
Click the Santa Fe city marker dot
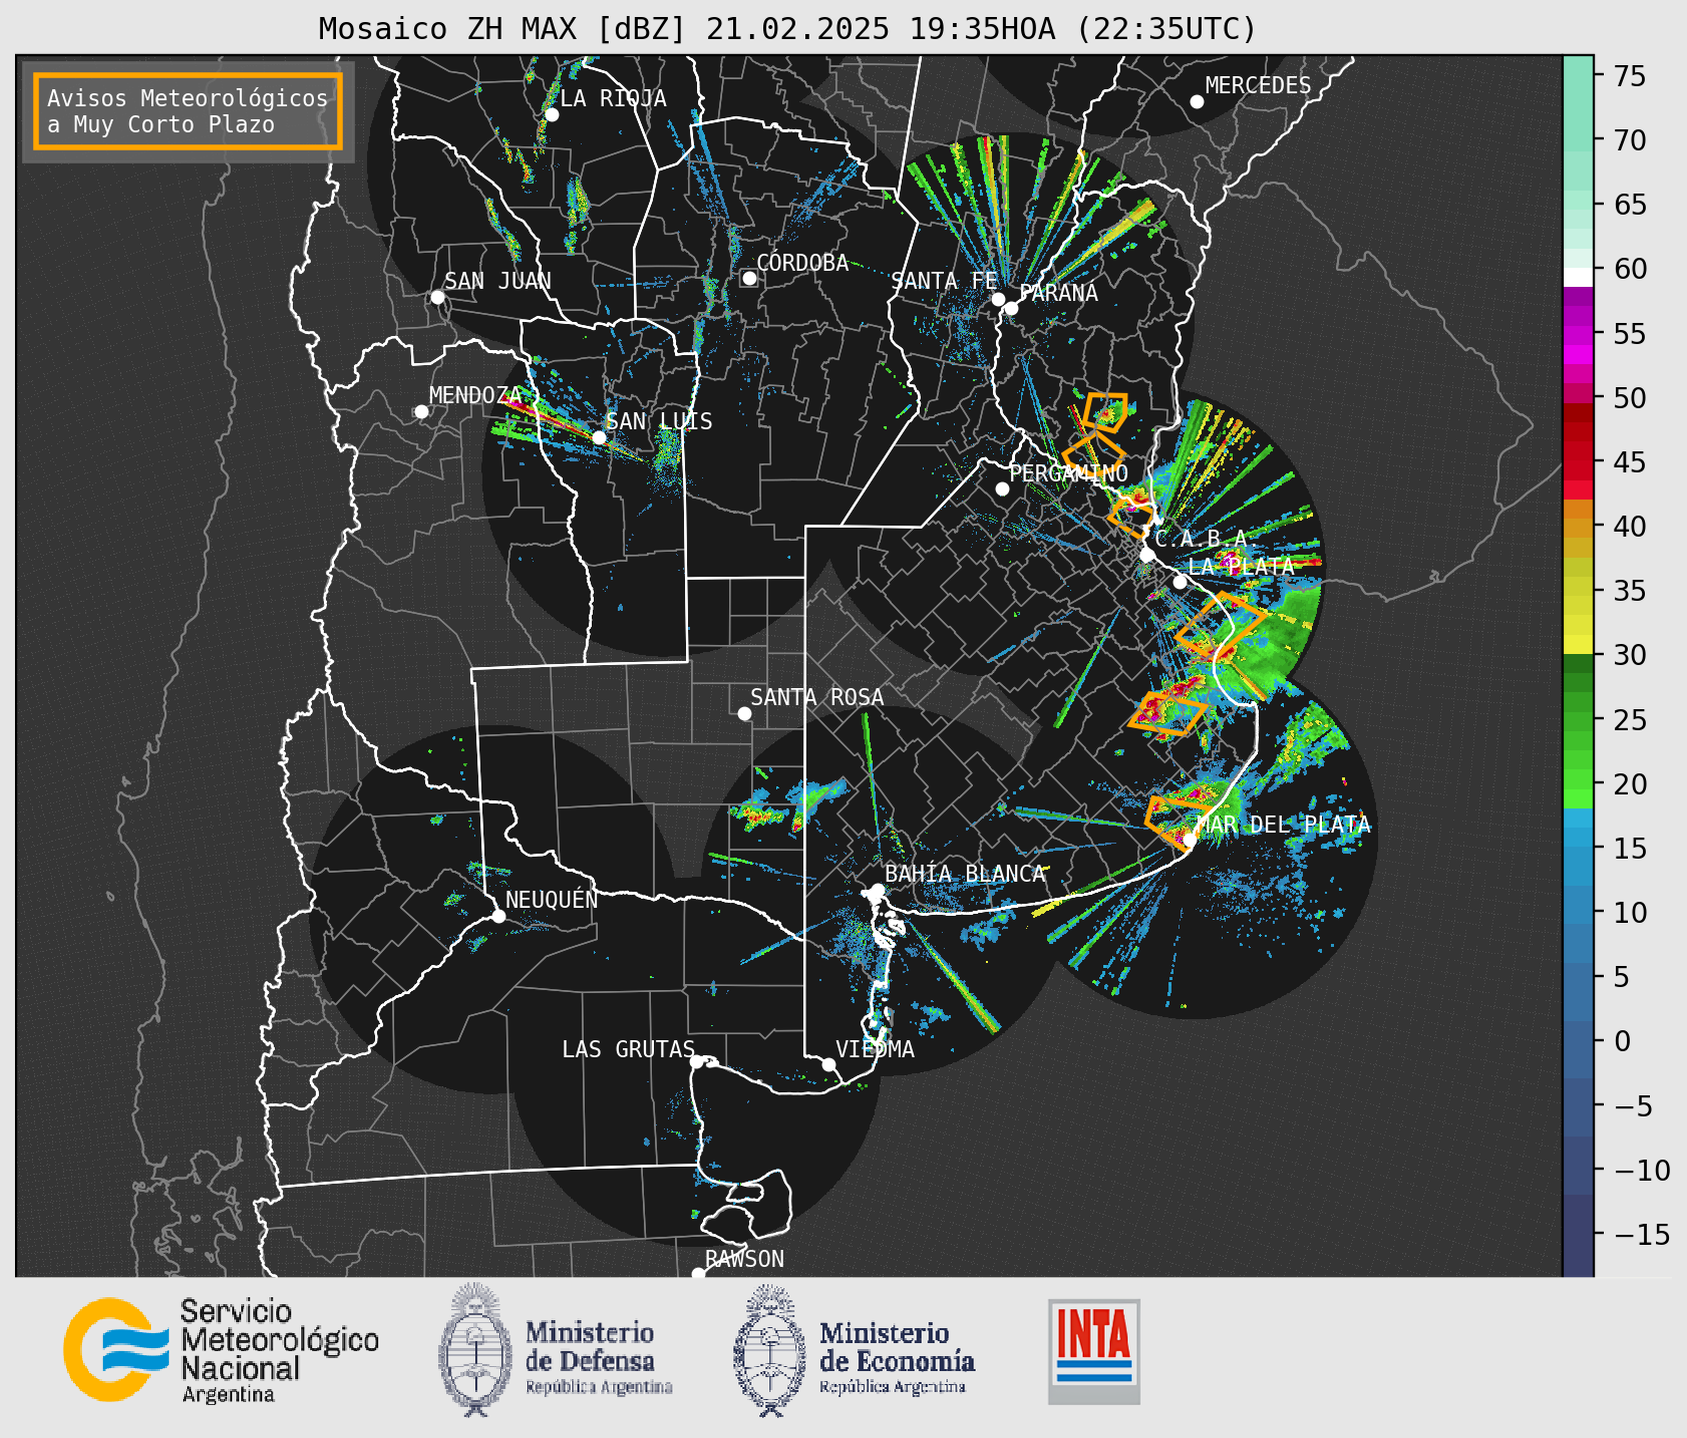tap(998, 299)
